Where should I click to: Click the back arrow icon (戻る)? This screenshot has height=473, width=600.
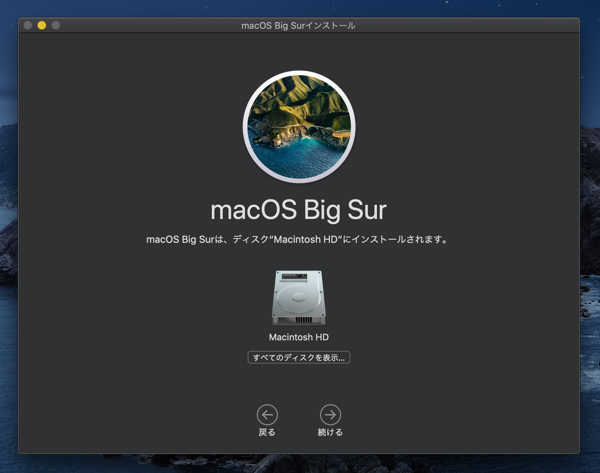[x=267, y=414]
